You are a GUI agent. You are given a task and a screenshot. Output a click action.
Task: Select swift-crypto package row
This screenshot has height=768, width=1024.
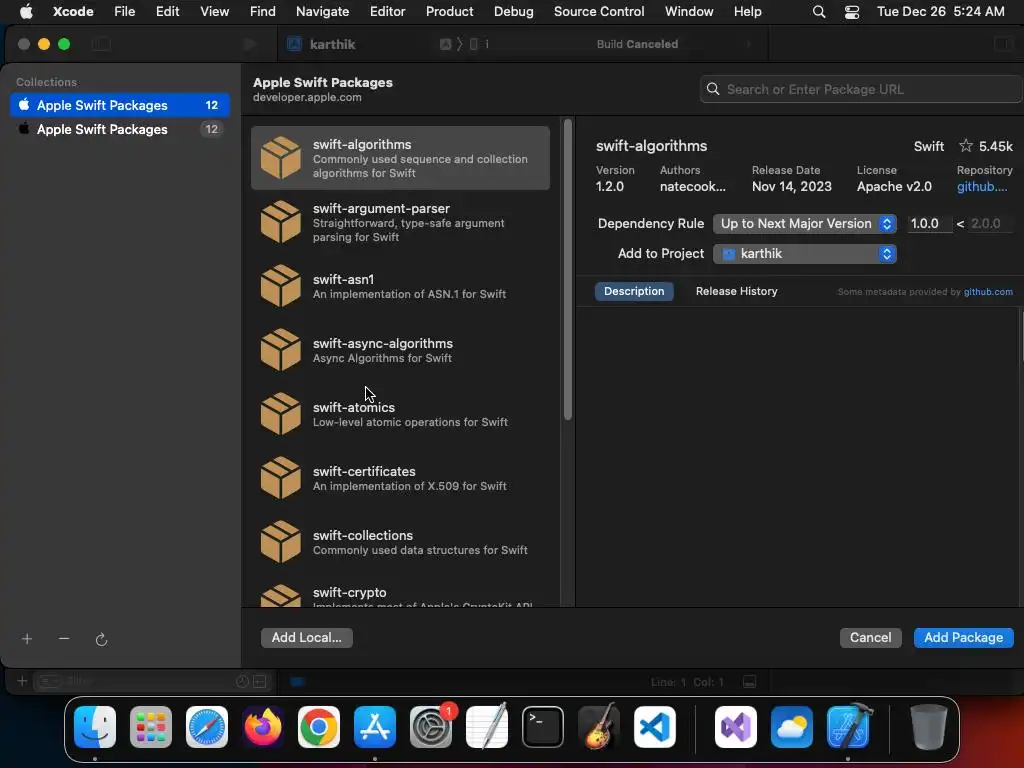[x=400, y=592]
